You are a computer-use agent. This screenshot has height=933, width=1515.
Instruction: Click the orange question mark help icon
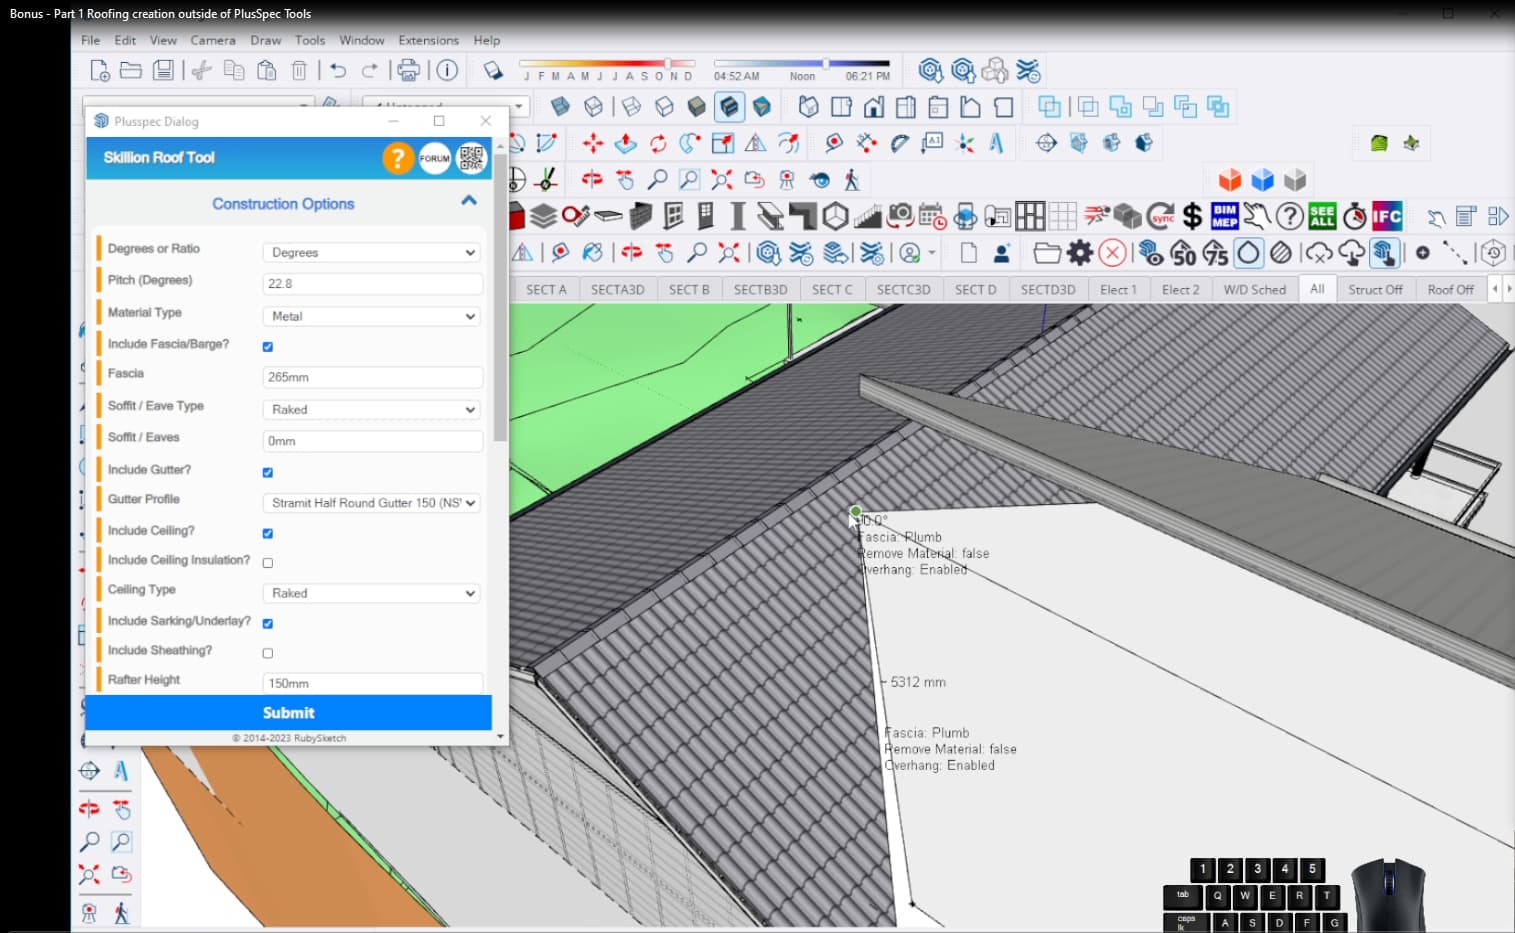coord(397,158)
